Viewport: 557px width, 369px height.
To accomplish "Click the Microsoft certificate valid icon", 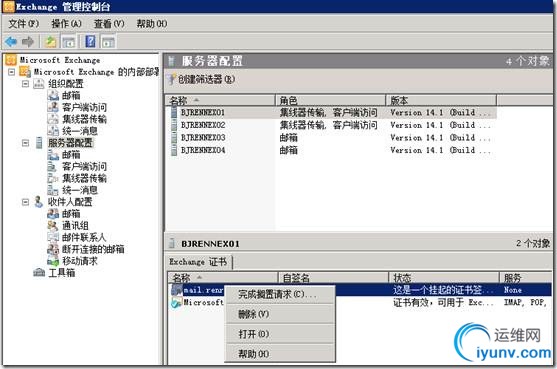I will coord(176,303).
